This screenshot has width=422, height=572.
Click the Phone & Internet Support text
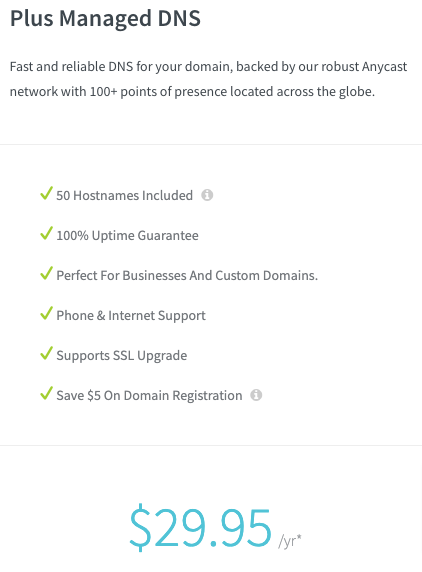(131, 316)
